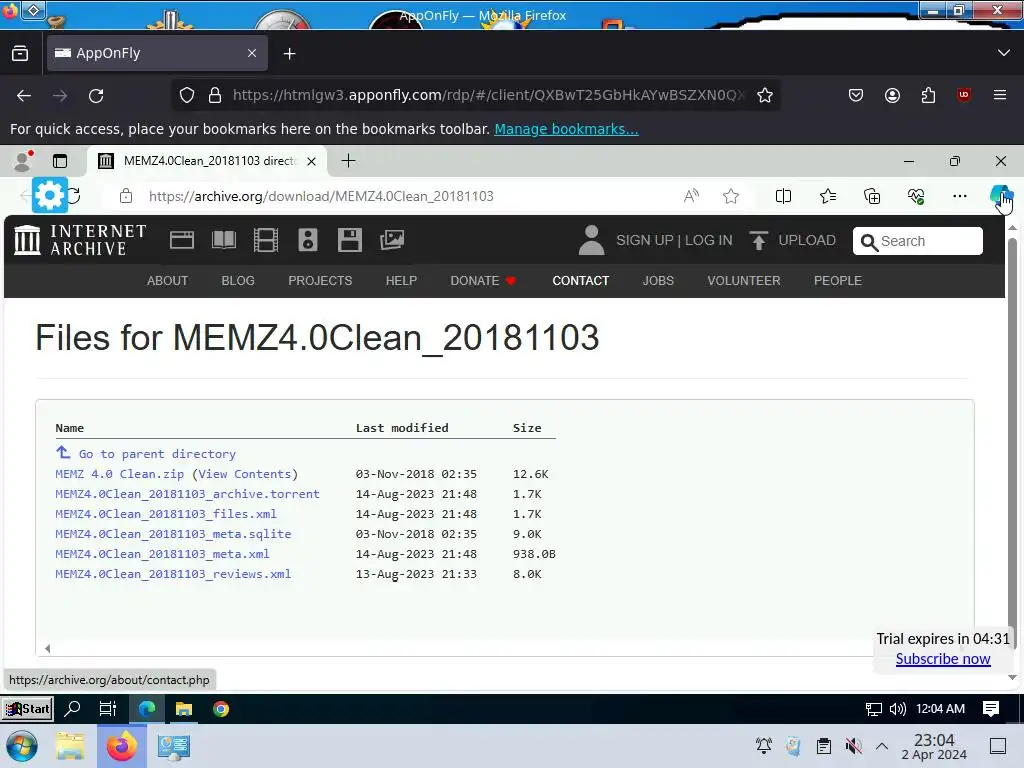This screenshot has height=768, width=1024.
Task: Open AppOnFly gear settings overlay
Action: tap(50, 195)
